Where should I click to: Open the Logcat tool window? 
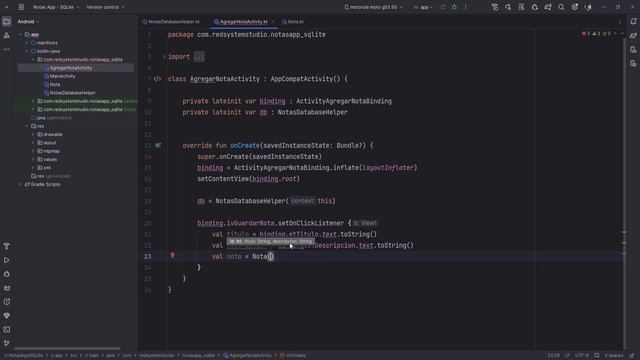coord(7,288)
